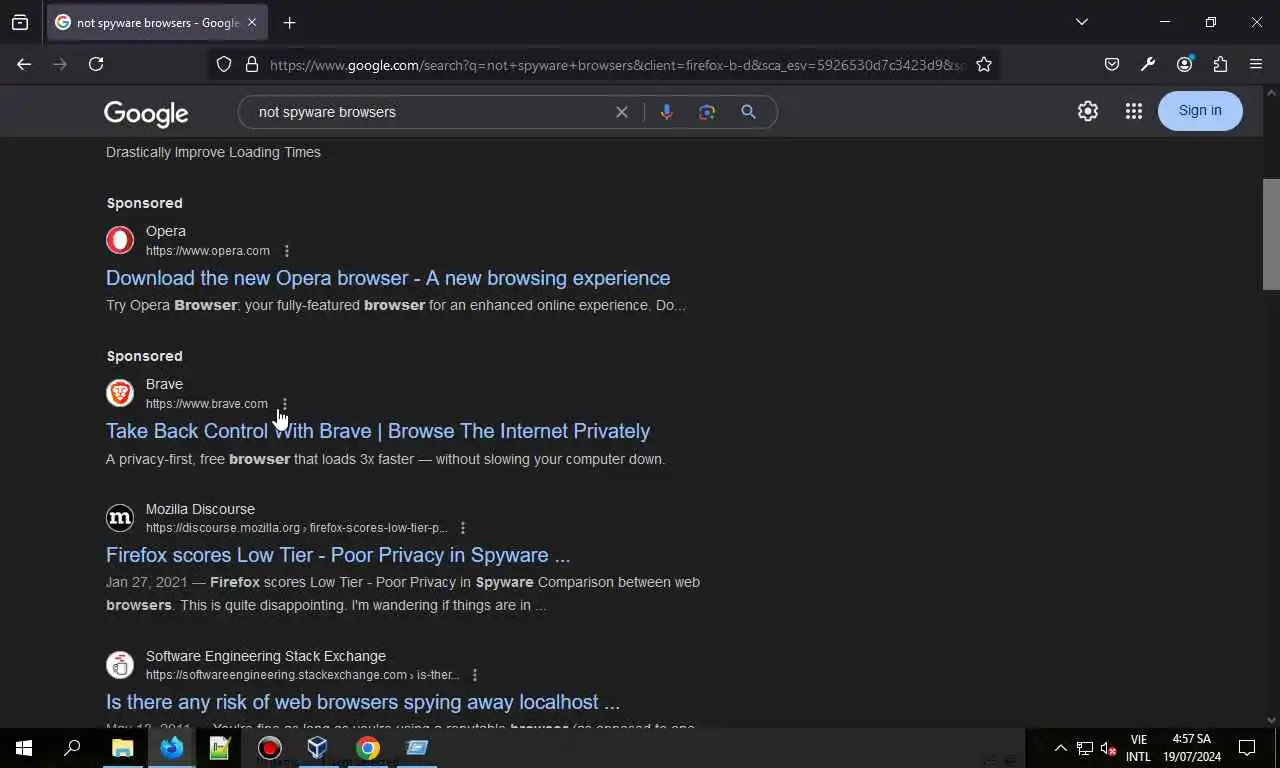Viewport: 1280px width, 768px height.
Task: Open about-this-ad menu for Opera
Action: click(287, 251)
